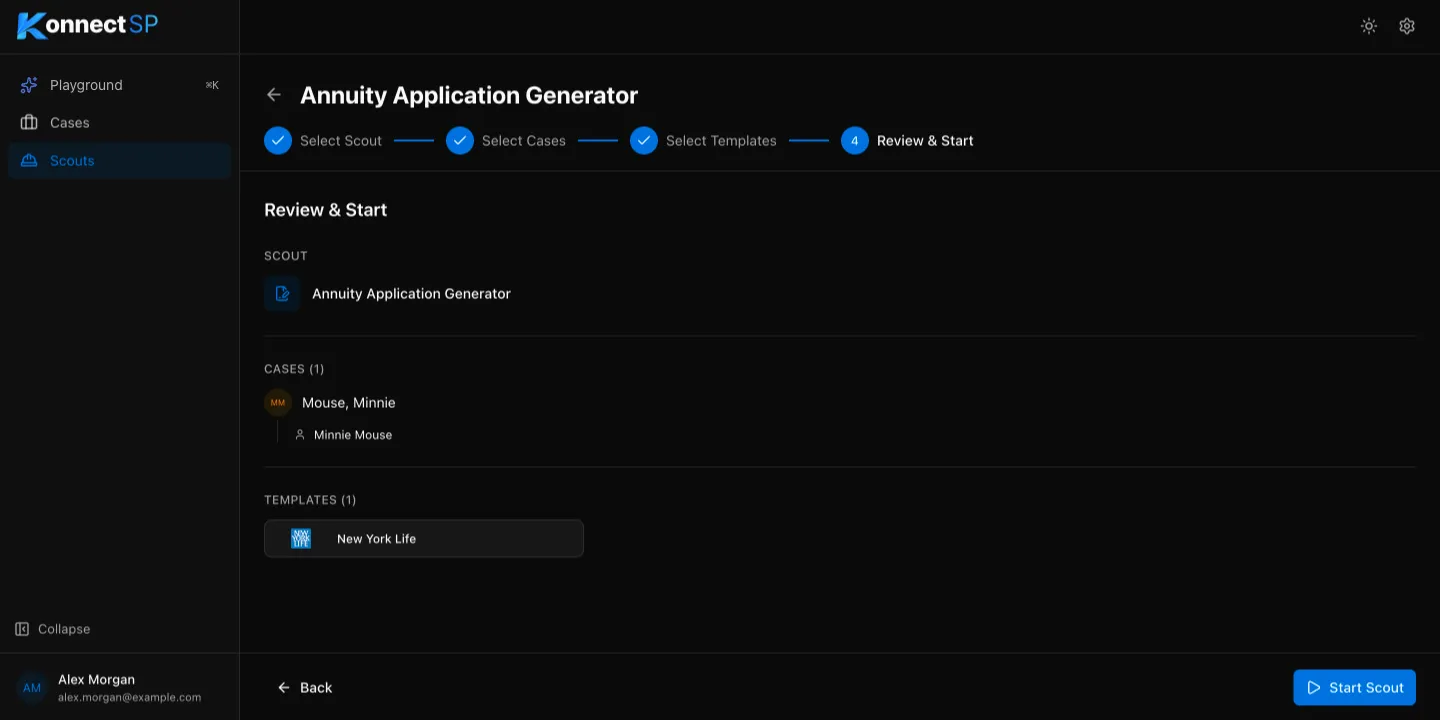Click the Annuity Application Generator scout icon

coord(282,294)
